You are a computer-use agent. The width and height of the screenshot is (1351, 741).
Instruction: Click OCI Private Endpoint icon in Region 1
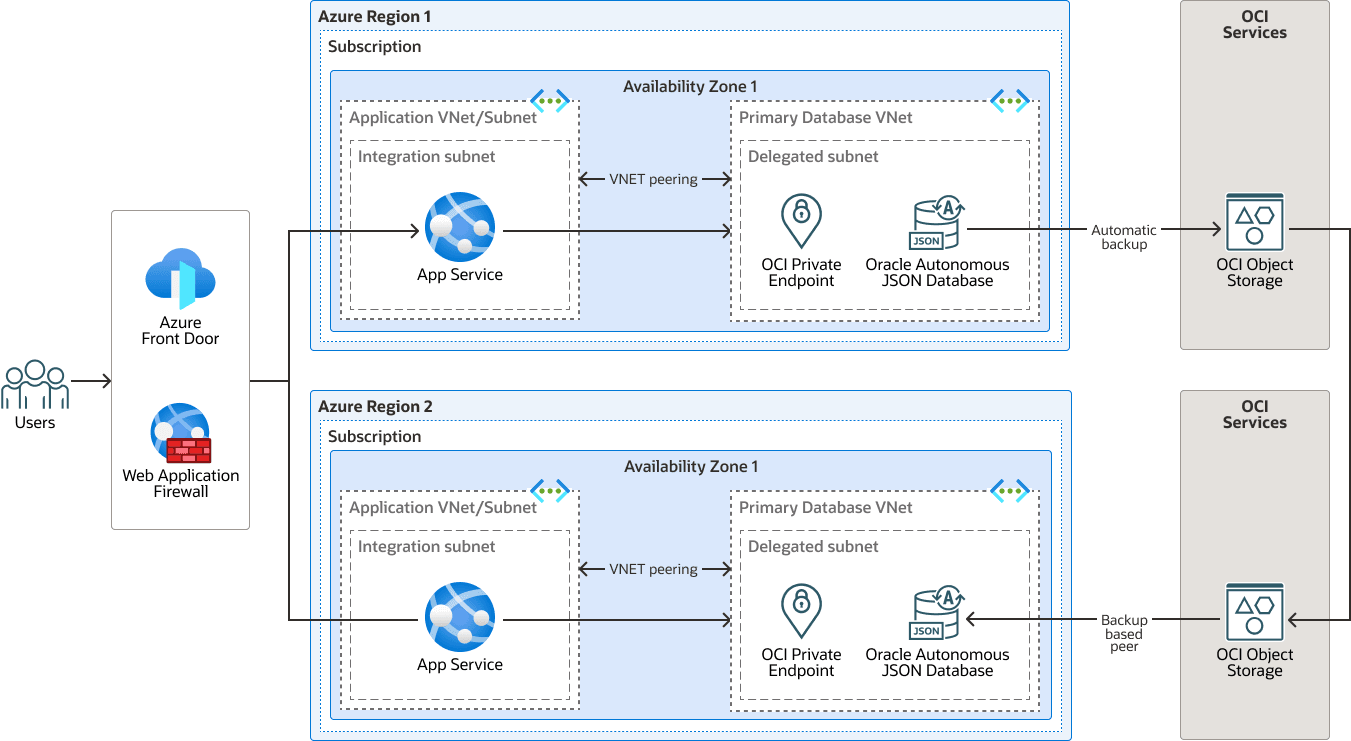click(x=801, y=221)
